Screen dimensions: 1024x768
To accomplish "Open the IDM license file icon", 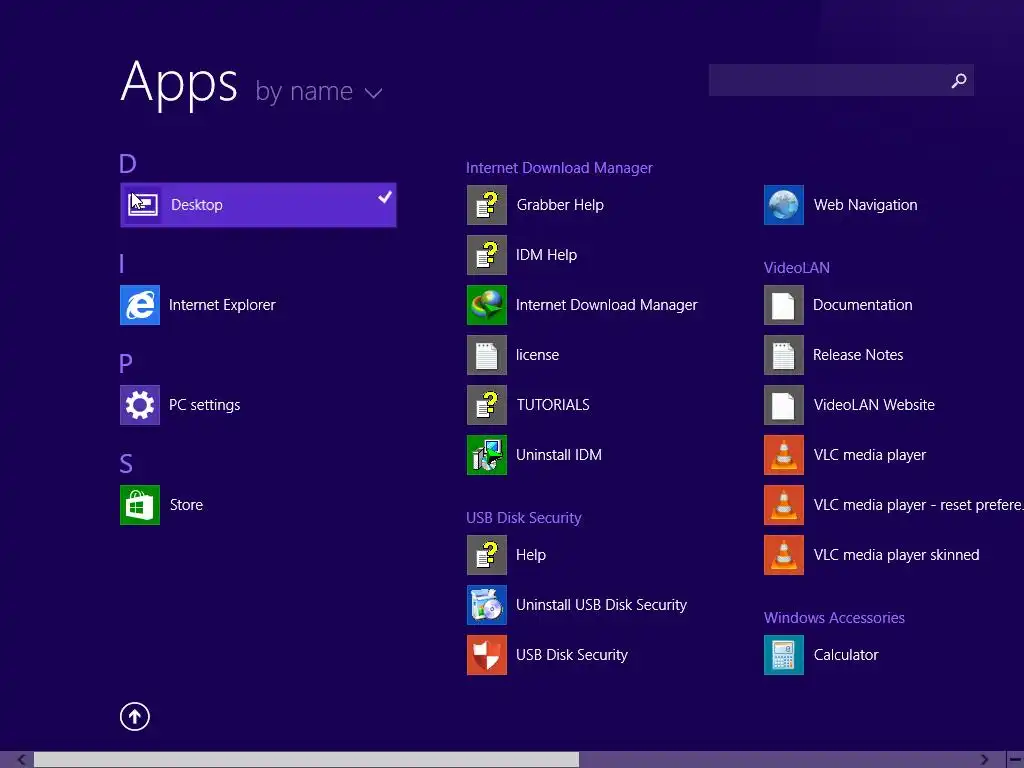I will pos(487,355).
